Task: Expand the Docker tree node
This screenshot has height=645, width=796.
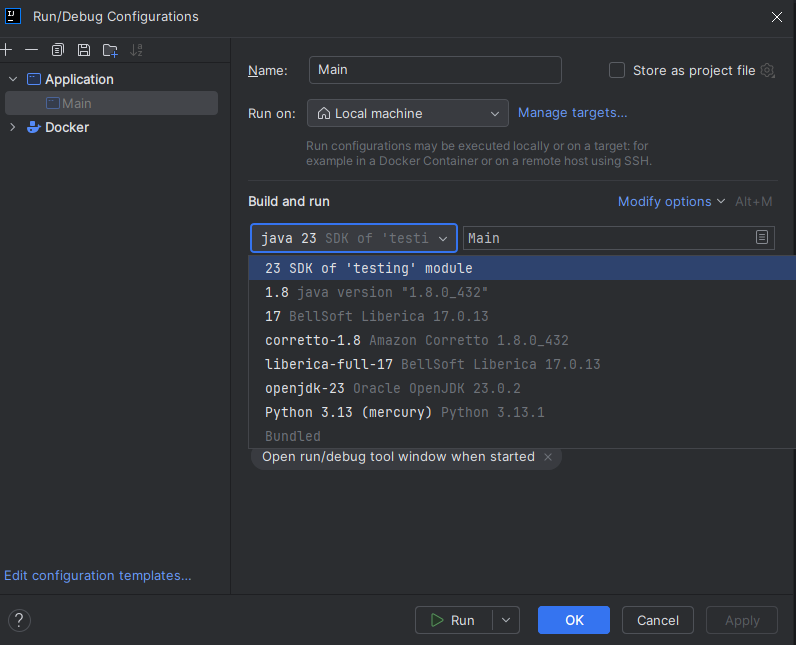Action: [x=13, y=127]
